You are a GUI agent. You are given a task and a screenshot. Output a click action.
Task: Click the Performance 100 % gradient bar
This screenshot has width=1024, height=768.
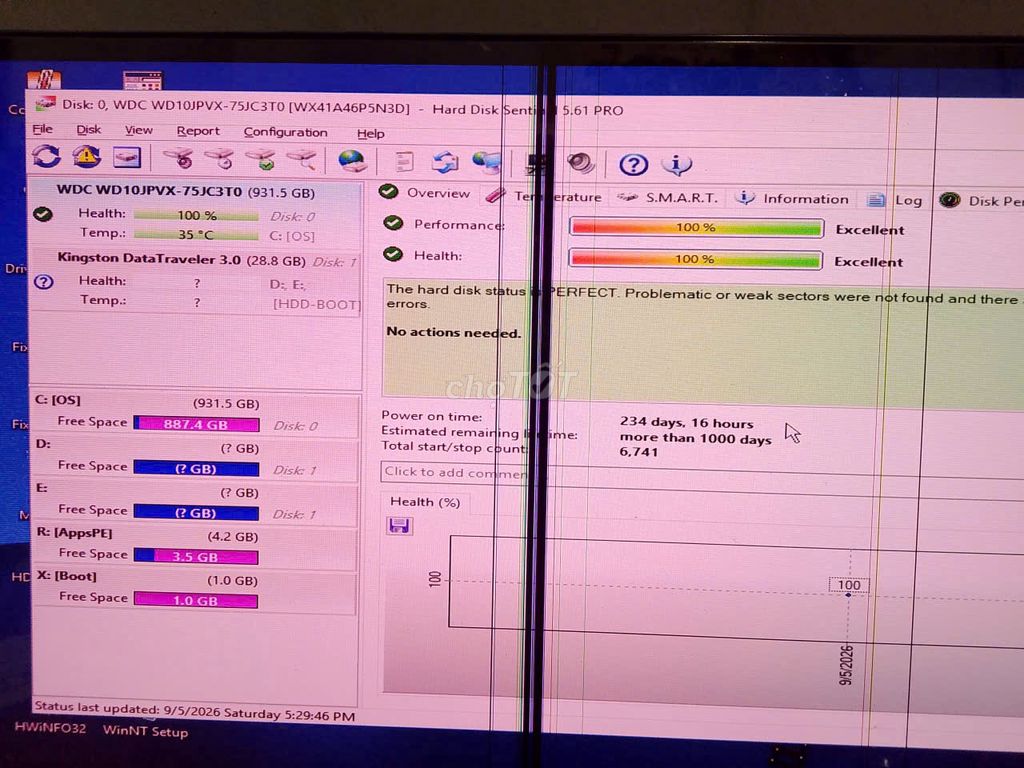(696, 227)
